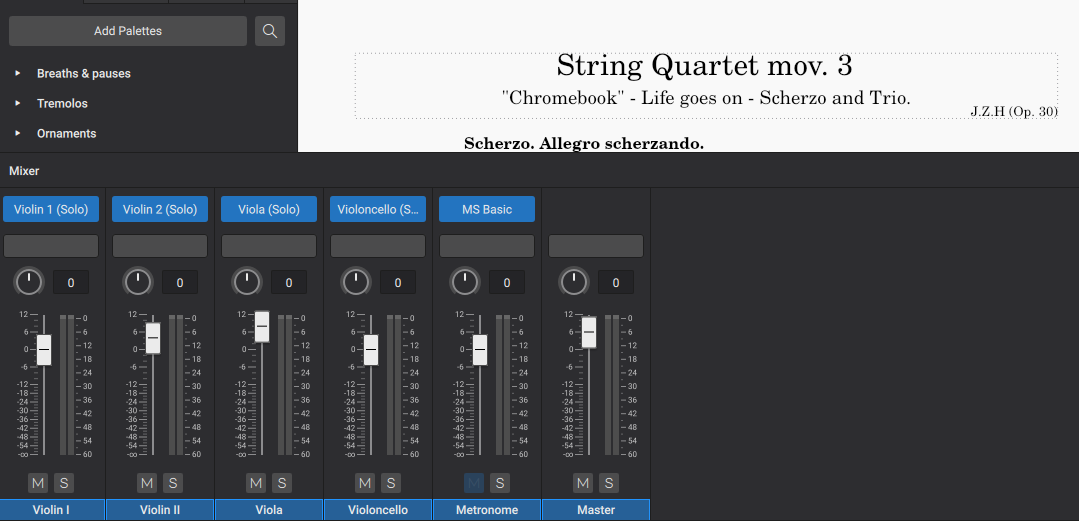Expand the Ornaments palette

pos(18,133)
